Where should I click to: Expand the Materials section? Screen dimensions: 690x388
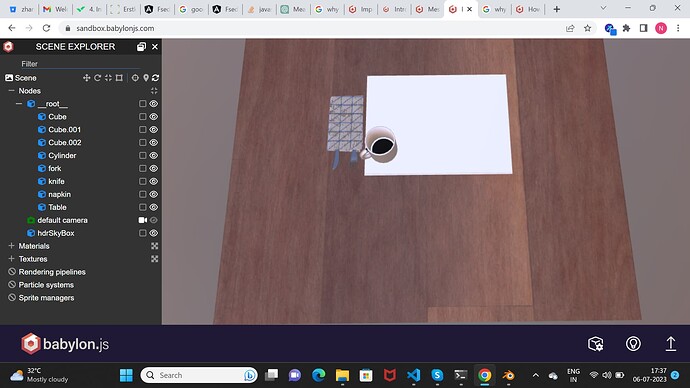[x=11, y=246]
